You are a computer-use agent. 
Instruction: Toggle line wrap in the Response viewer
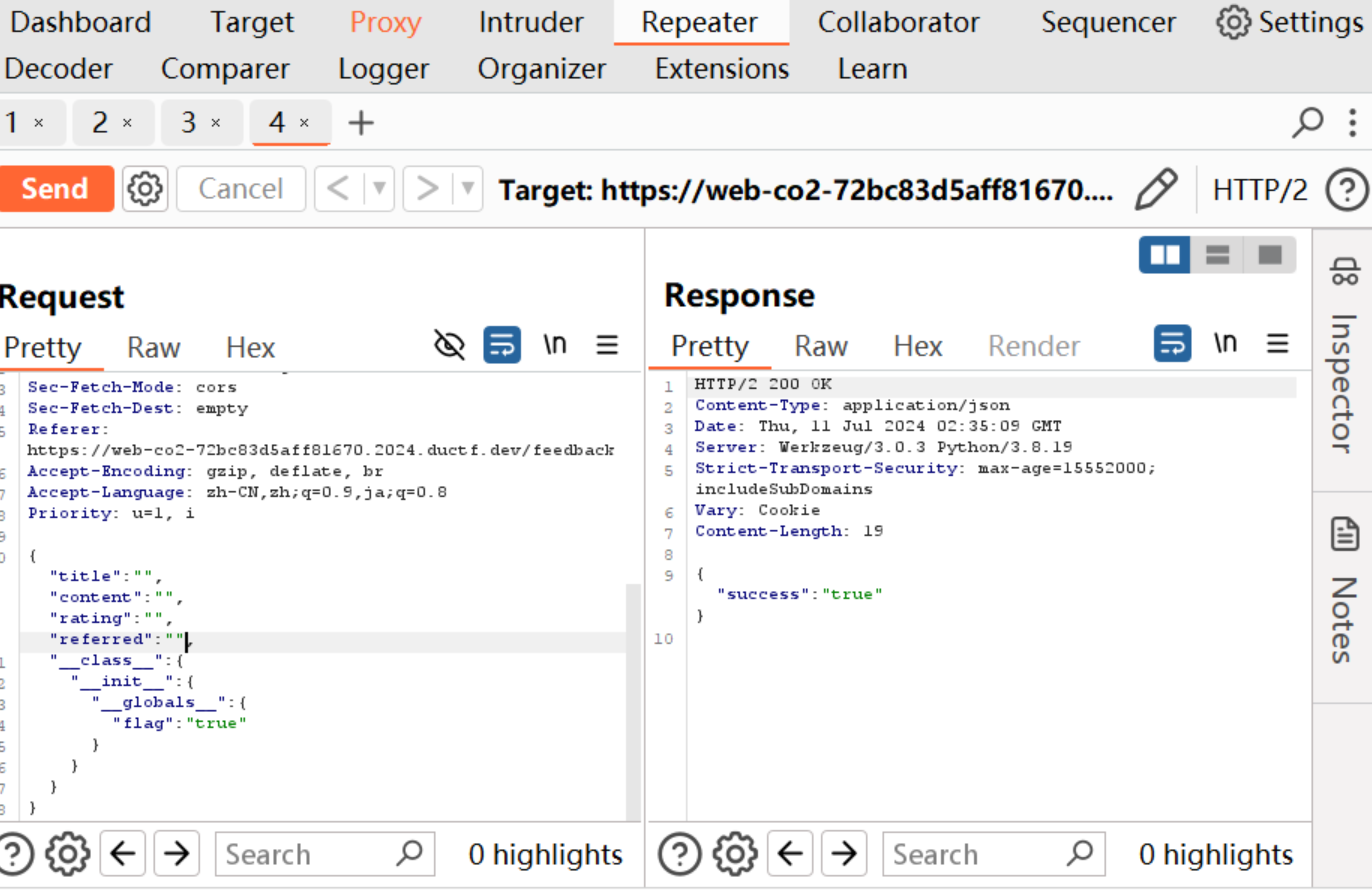[1173, 344]
